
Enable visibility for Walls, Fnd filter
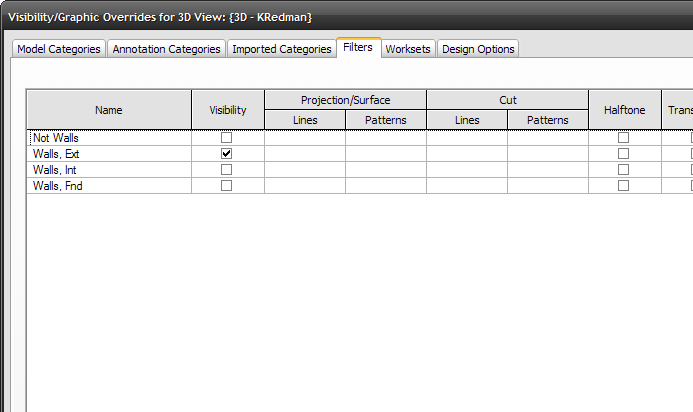pyautogui.click(x=226, y=186)
